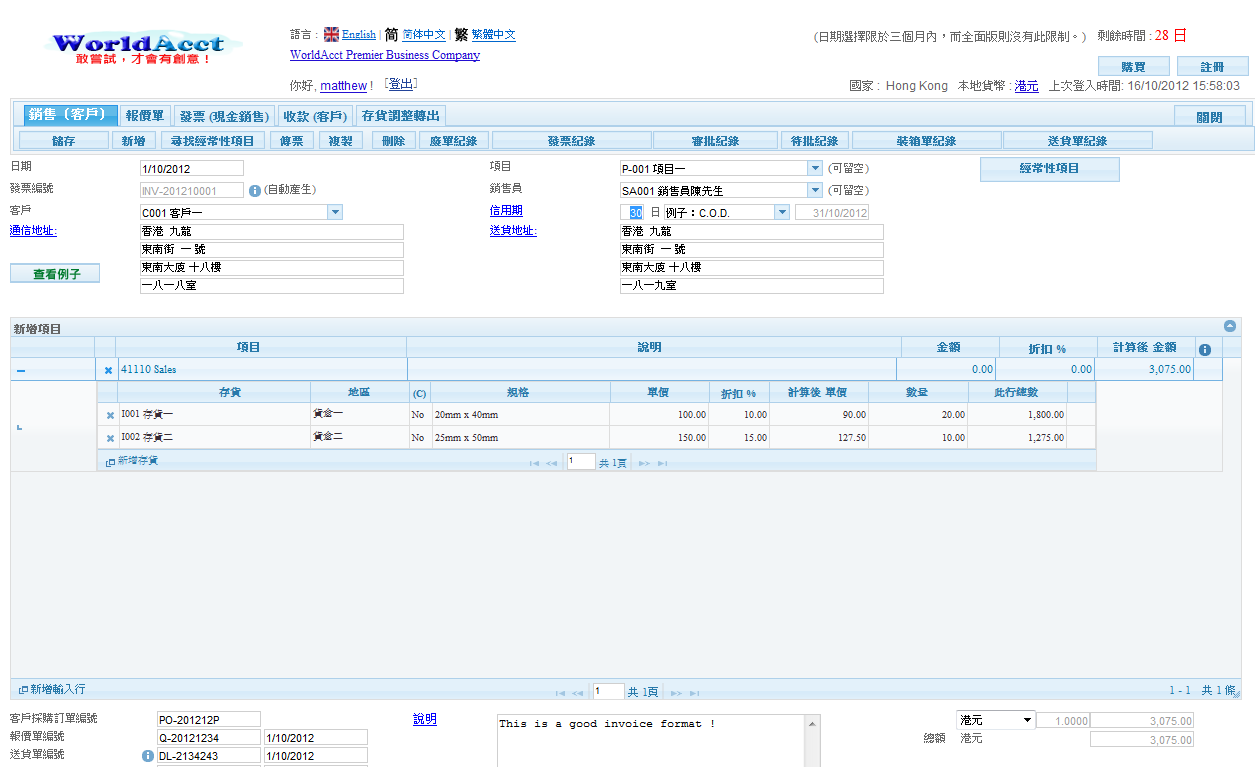Remove inventory line I001 with its X icon
The width and height of the screenshot is (1255, 767).
pyautogui.click(x=110, y=415)
